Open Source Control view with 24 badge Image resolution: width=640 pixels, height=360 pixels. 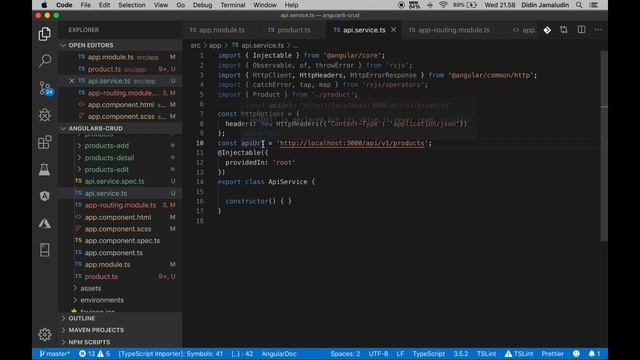tap(45, 88)
